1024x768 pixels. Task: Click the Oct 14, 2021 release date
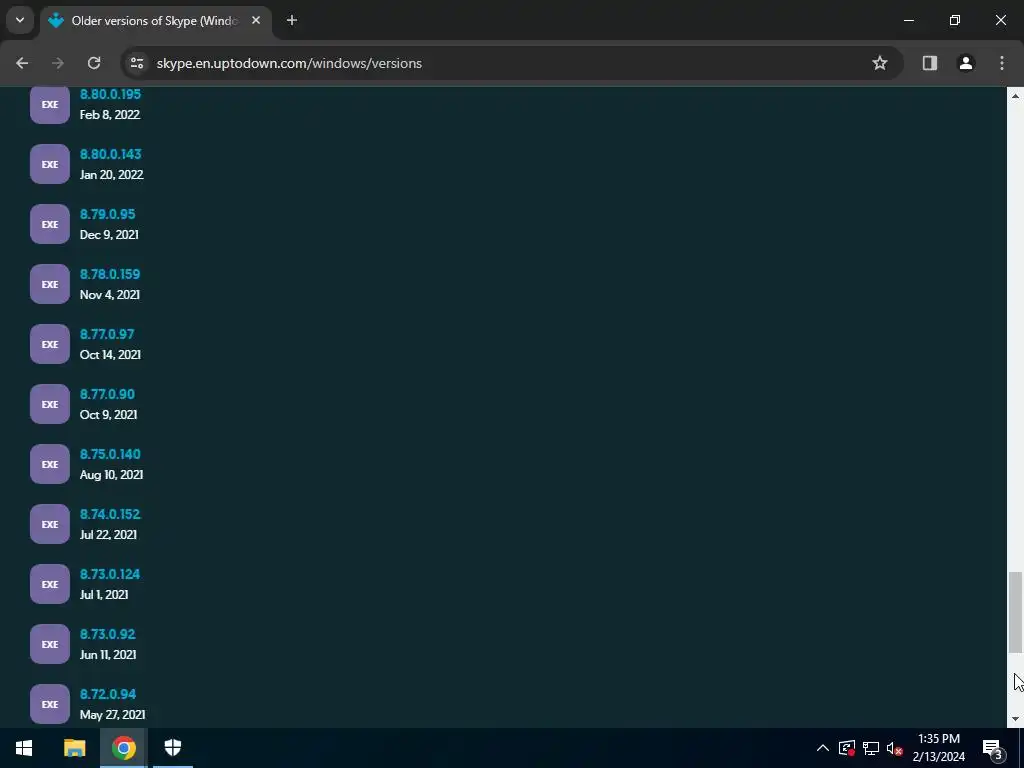110,355
